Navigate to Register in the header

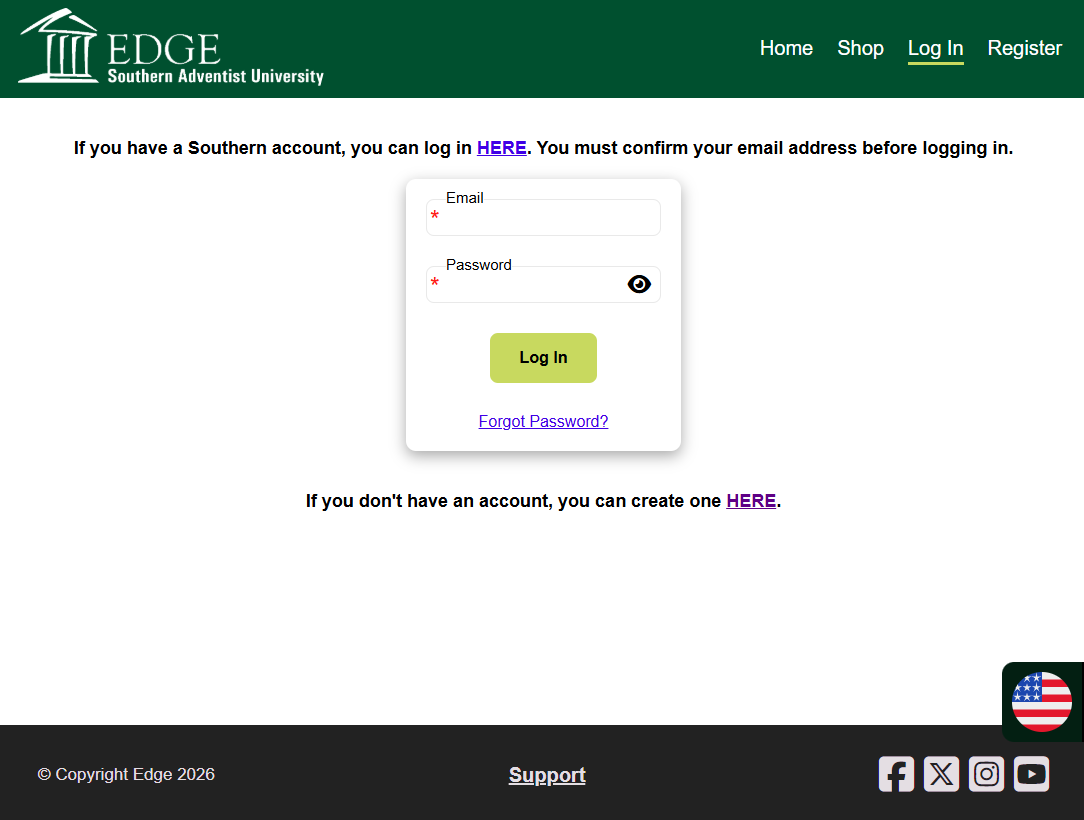click(1024, 48)
